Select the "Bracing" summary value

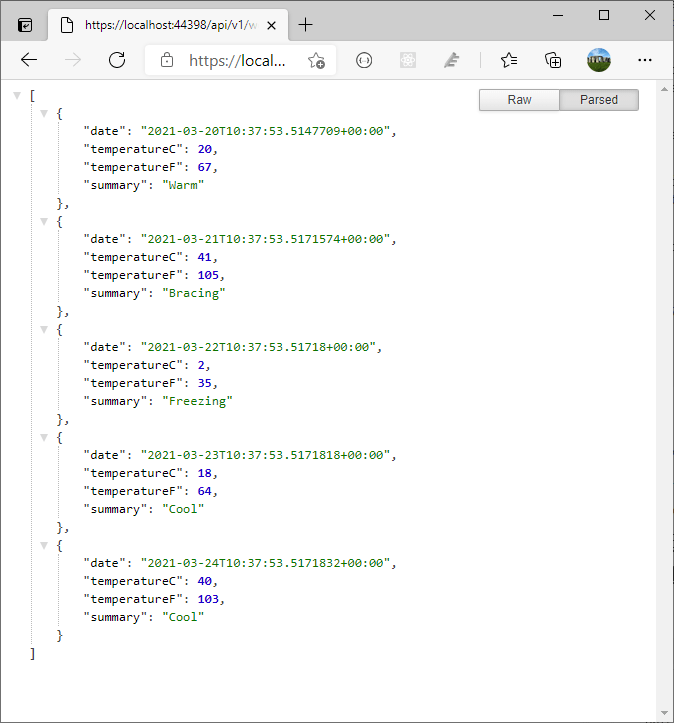click(194, 293)
